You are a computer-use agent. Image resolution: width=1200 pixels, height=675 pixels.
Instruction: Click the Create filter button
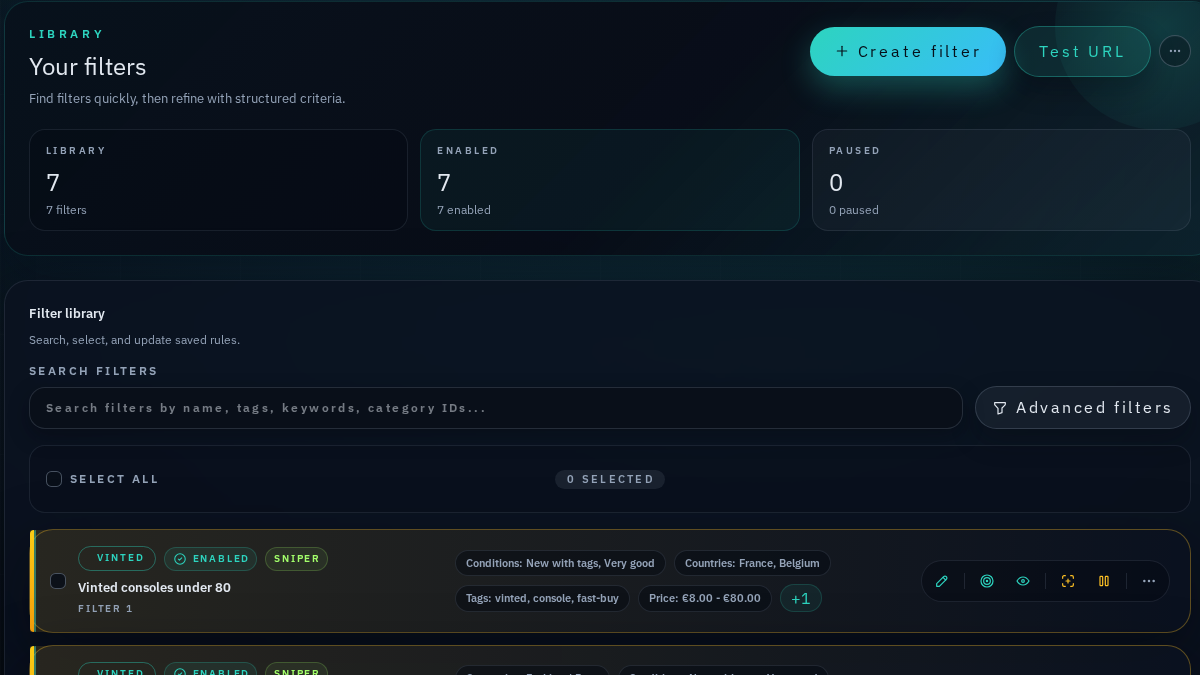point(908,51)
